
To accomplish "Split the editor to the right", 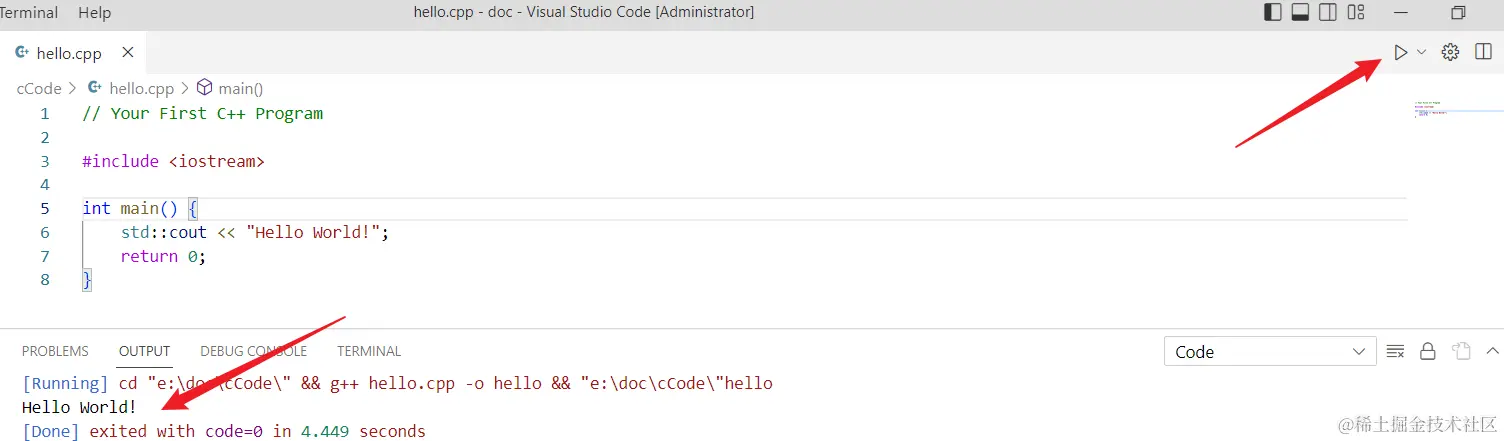I will tap(1483, 53).
